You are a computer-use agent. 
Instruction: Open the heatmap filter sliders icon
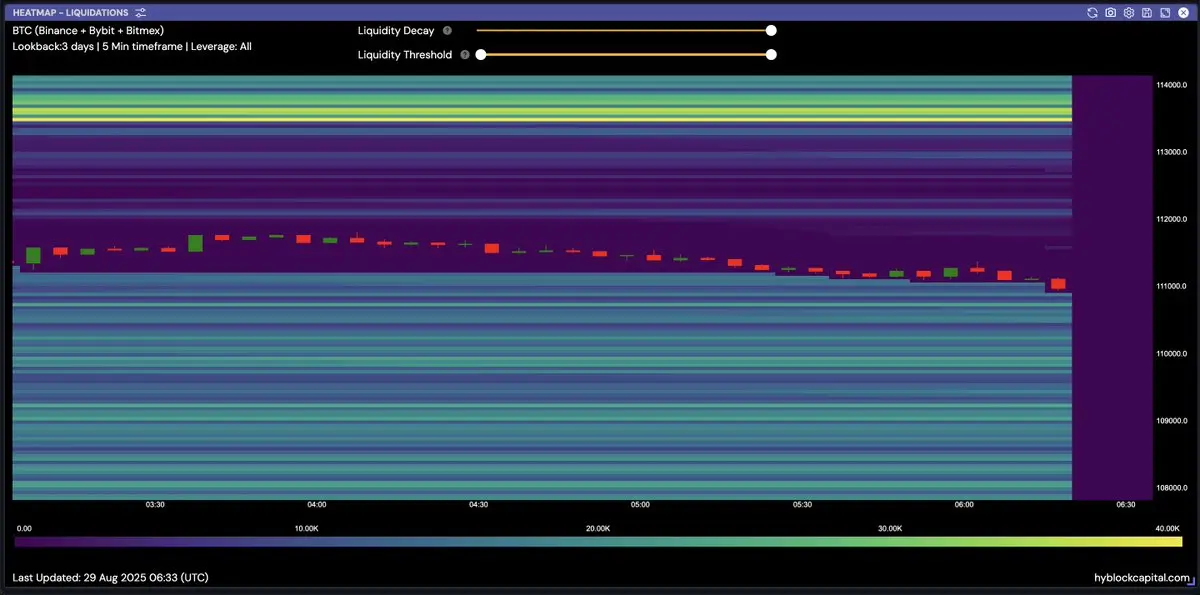(140, 12)
